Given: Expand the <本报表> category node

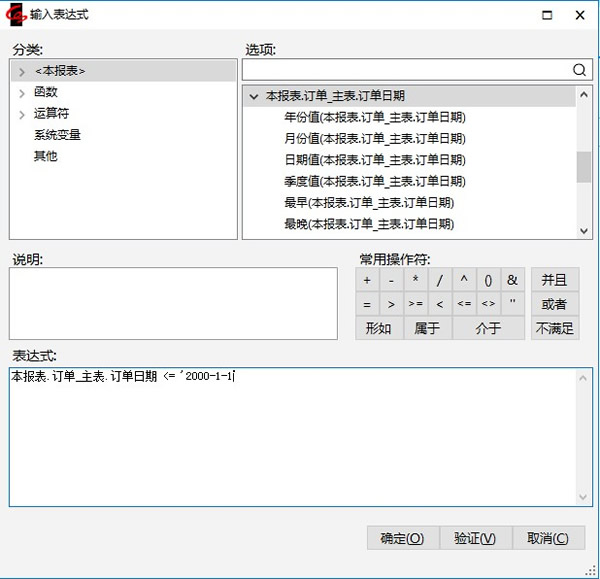Looking at the screenshot, I should (21, 72).
